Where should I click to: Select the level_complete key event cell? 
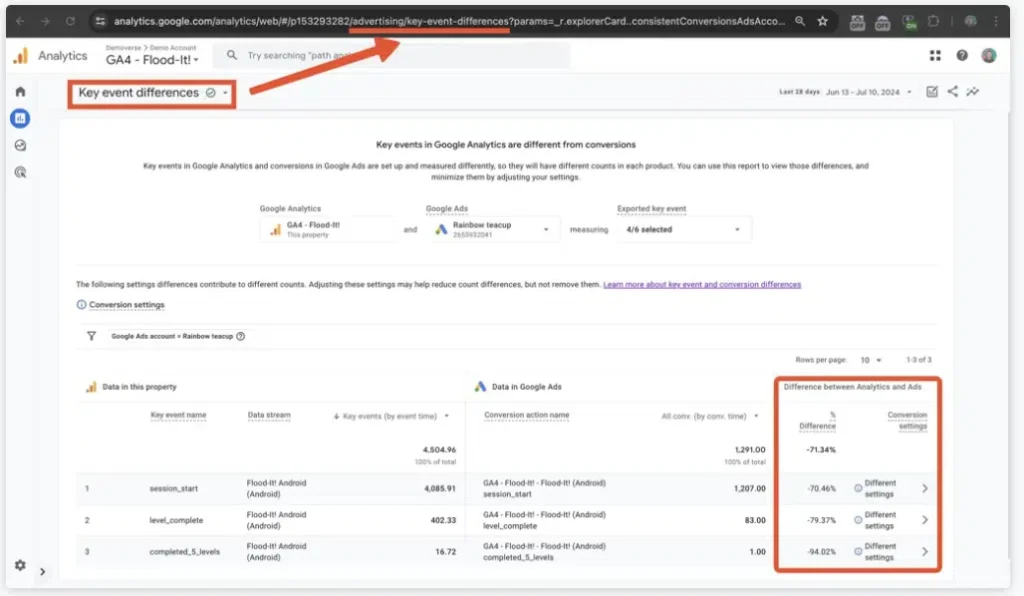click(x=176, y=520)
